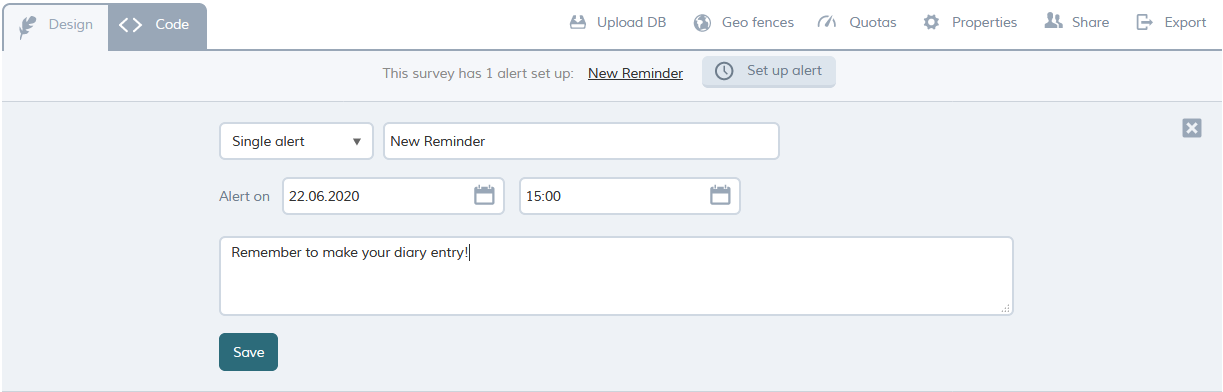
Task: Open Properties via gear icon
Action: click(x=931, y=22)
